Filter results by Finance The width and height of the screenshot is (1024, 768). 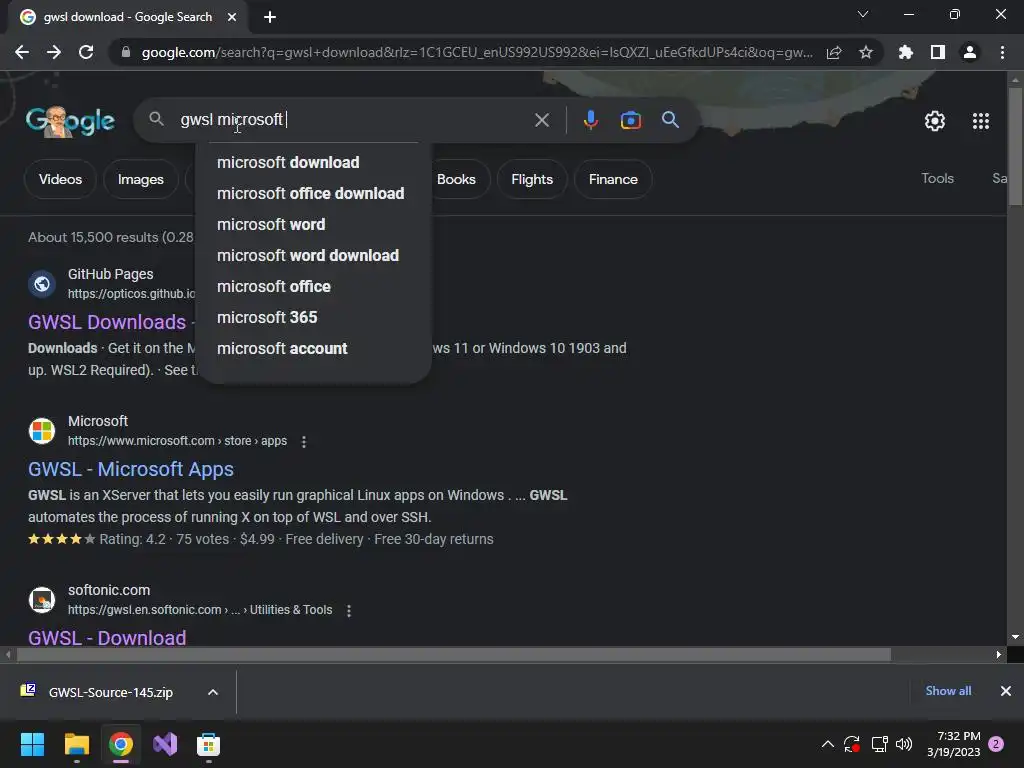pos(613,179)
